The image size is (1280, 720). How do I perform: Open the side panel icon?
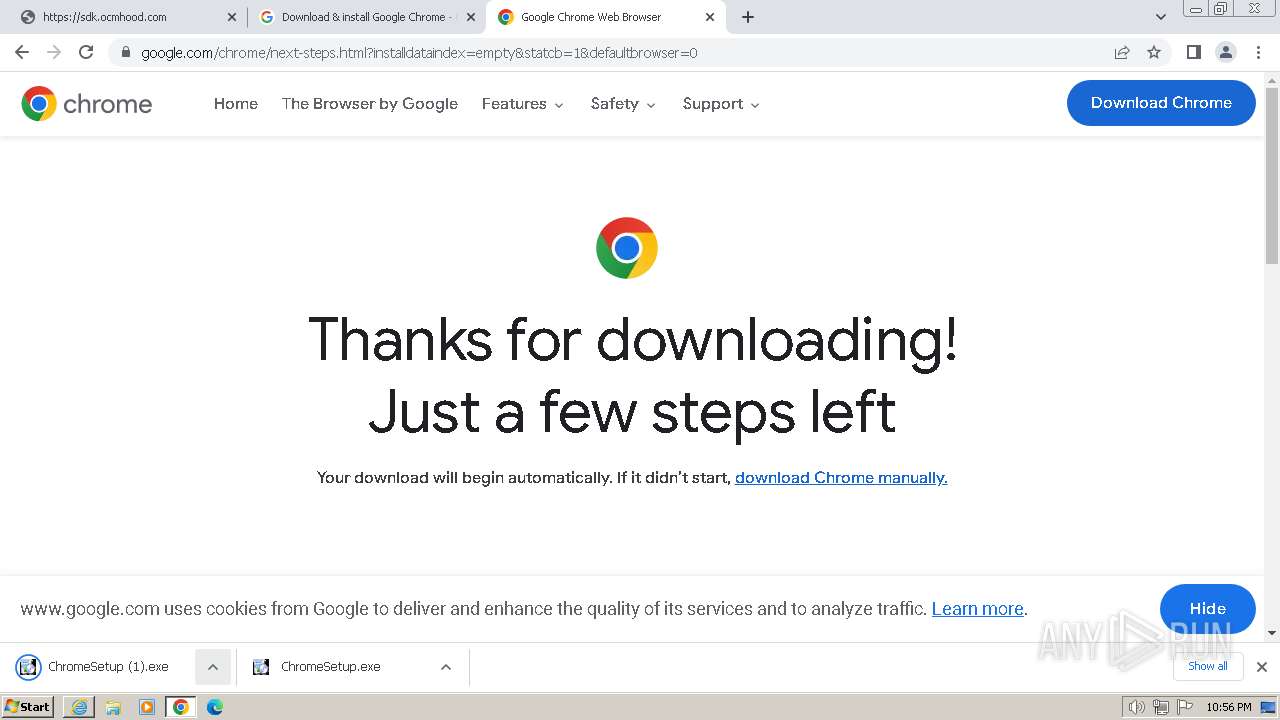[x=1193, y=52]
